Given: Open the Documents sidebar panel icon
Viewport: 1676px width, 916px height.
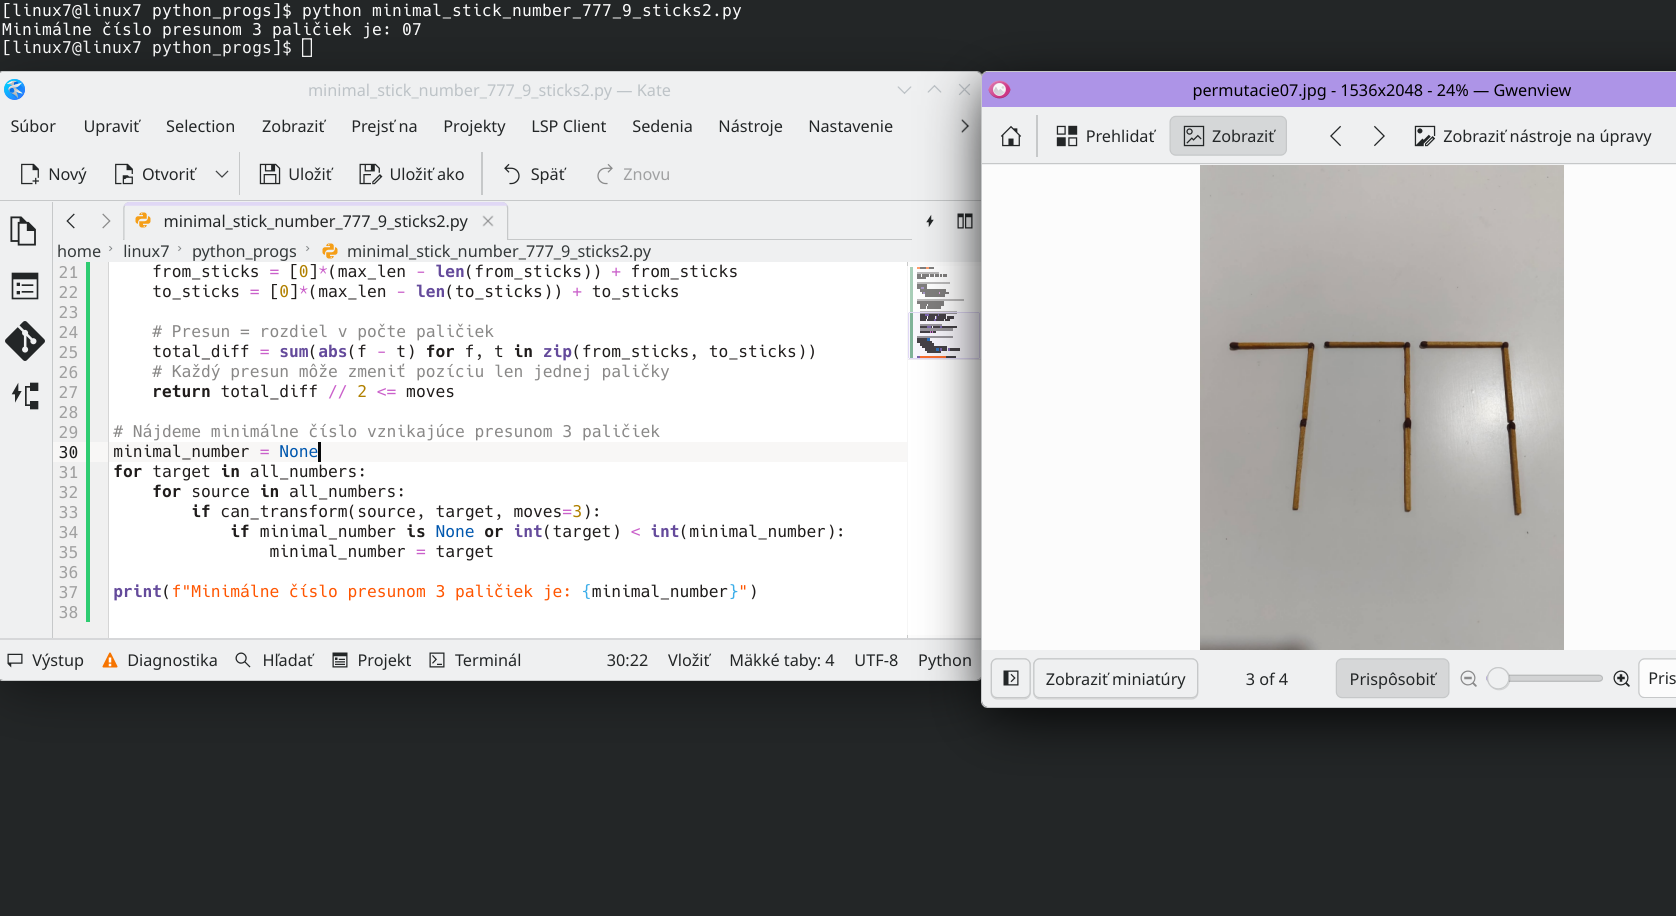Looking at the screenshot, I should 24,232.
